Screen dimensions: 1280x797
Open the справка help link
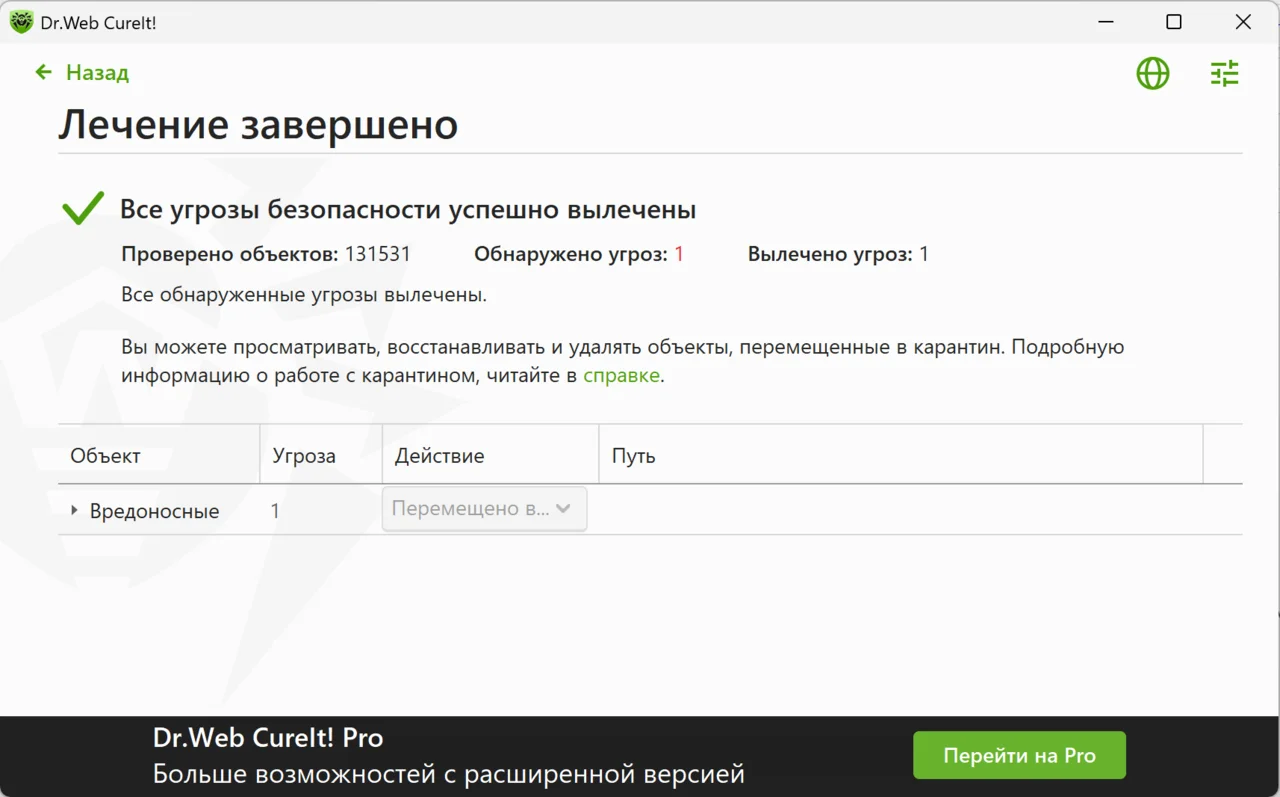(x=621, y=376)
